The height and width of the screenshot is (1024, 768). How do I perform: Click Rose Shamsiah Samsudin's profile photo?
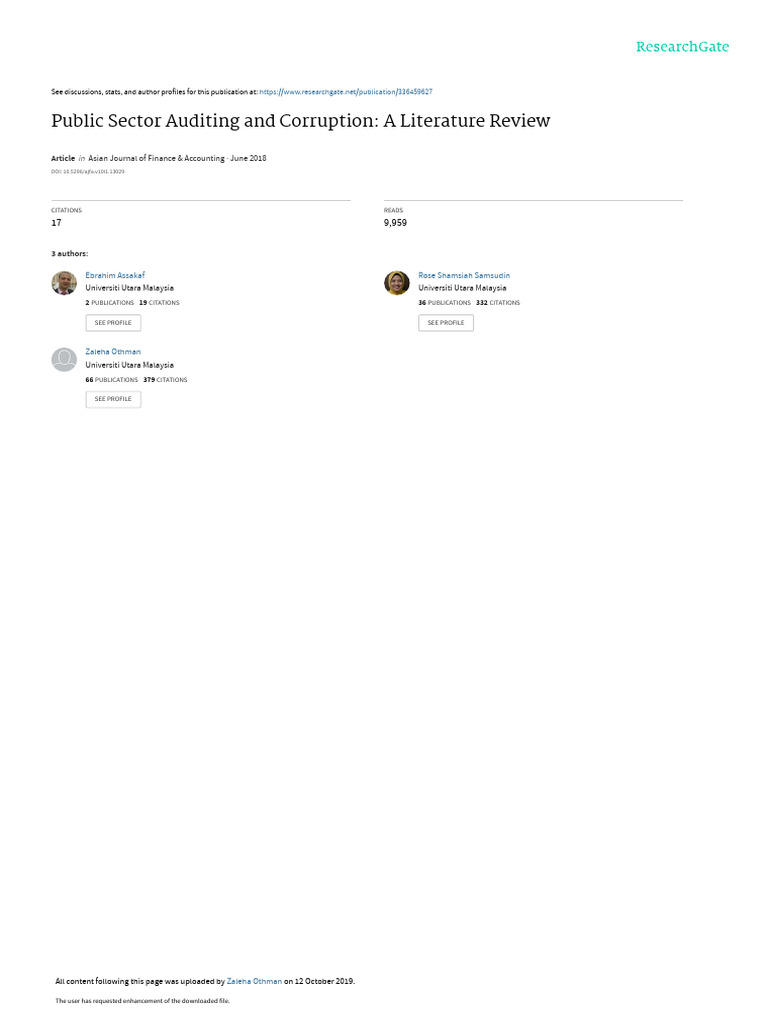click(396, 283)
